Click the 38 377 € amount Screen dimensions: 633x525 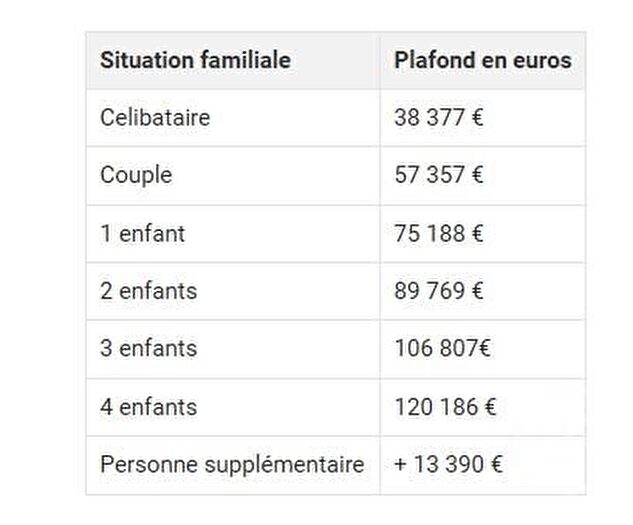439,117
